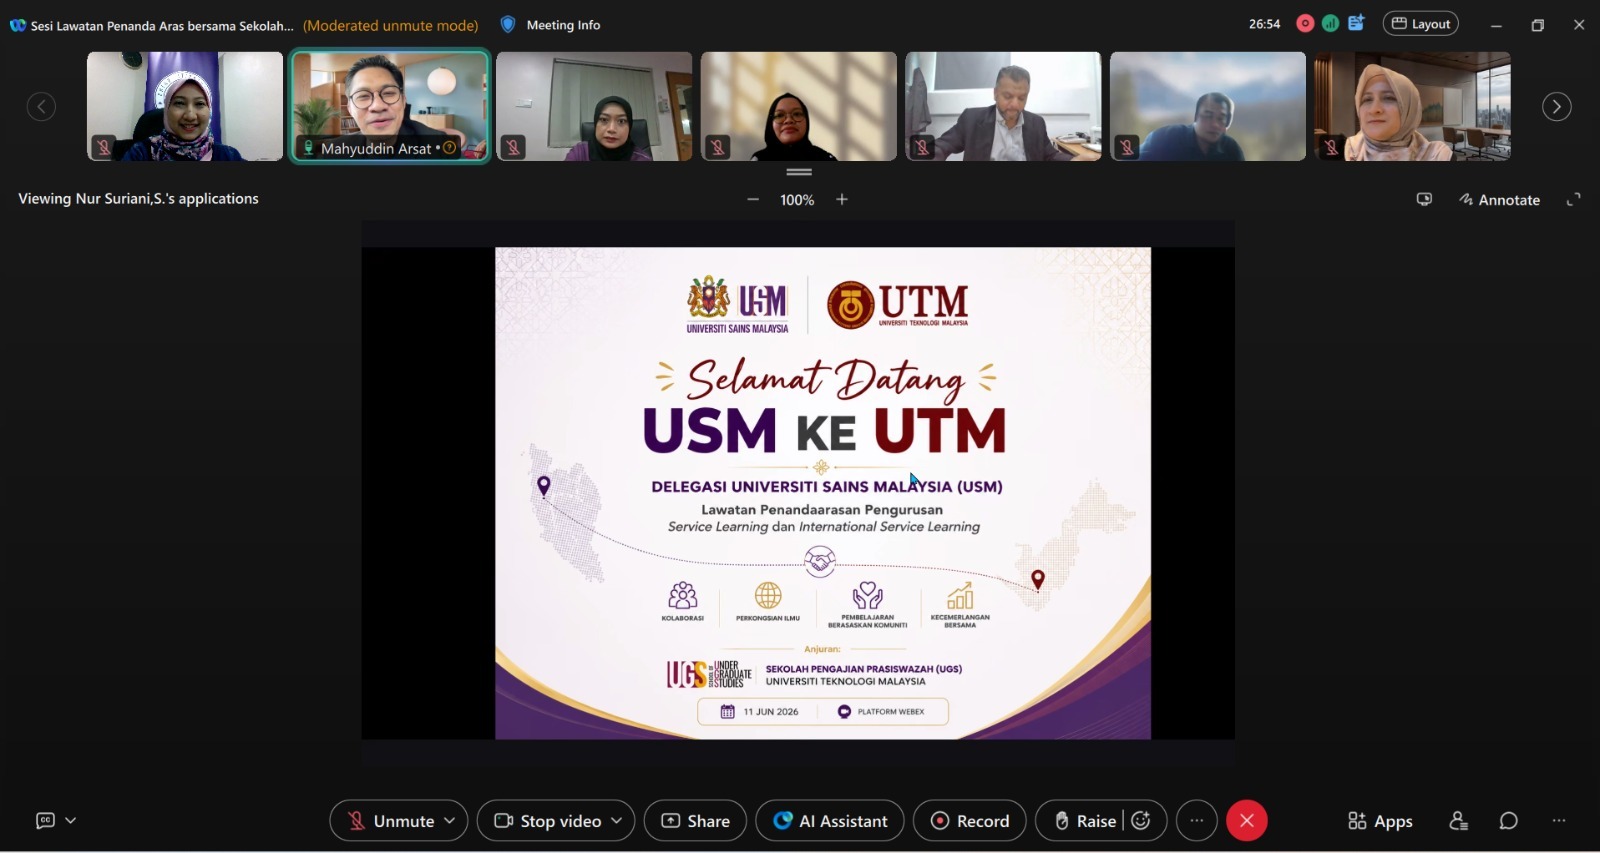Click the Share button
Image resolution: width=1600 pixels, height=853 pixels.
tap(695, 821)
